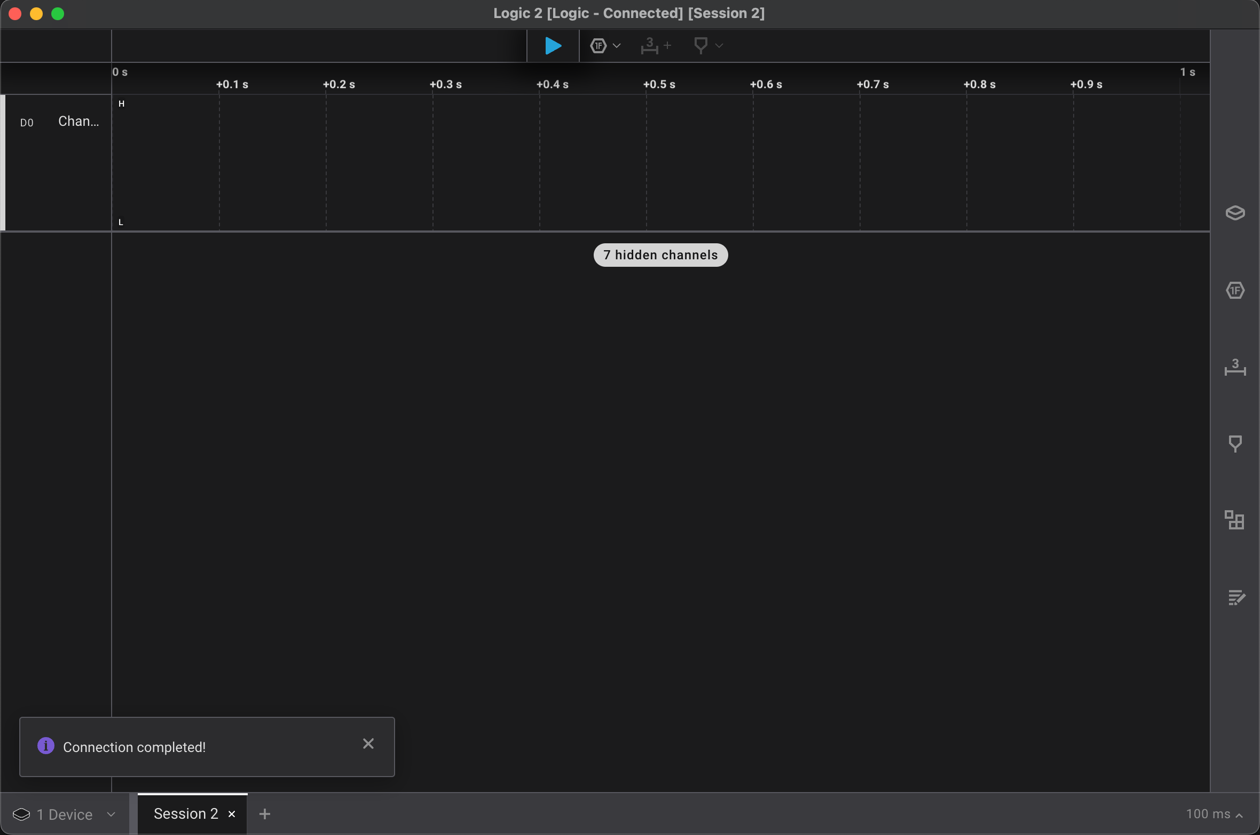1260x835 pixels.
Task: Click the timing marker icon in top toolbar
Action: (x=701, y=46)
